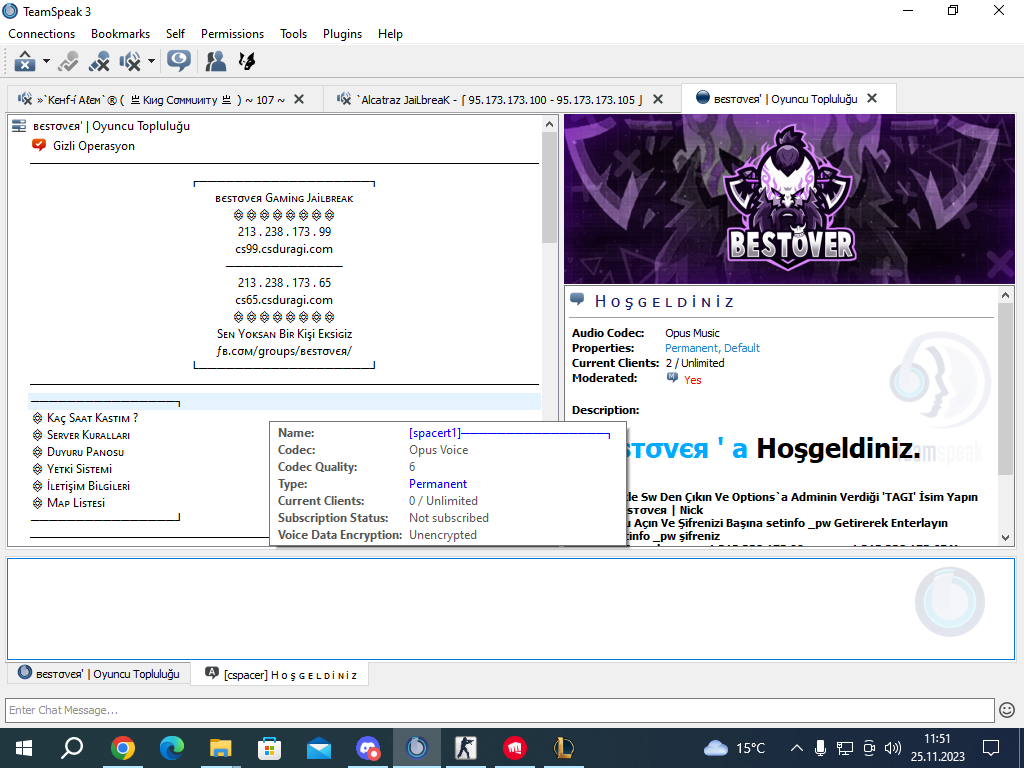Click the TeamSpeak taskbar icon
1024x768 pixels.
[417, 748]
